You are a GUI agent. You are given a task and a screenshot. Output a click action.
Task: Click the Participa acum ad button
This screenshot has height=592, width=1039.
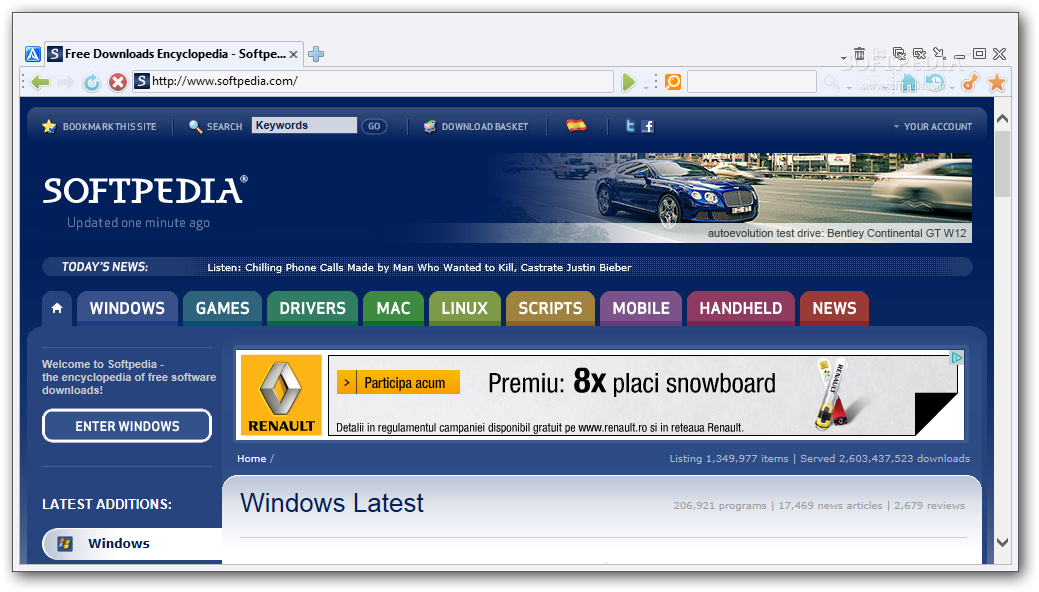pyautogui.click(x=398, y=383)
